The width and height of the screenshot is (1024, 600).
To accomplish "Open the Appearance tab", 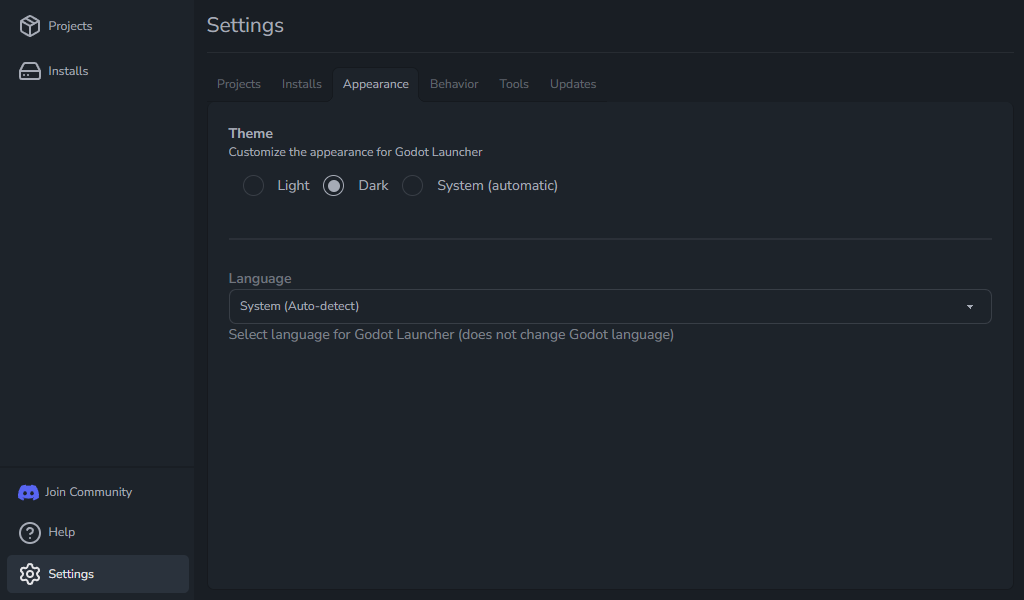I will 376,84.
